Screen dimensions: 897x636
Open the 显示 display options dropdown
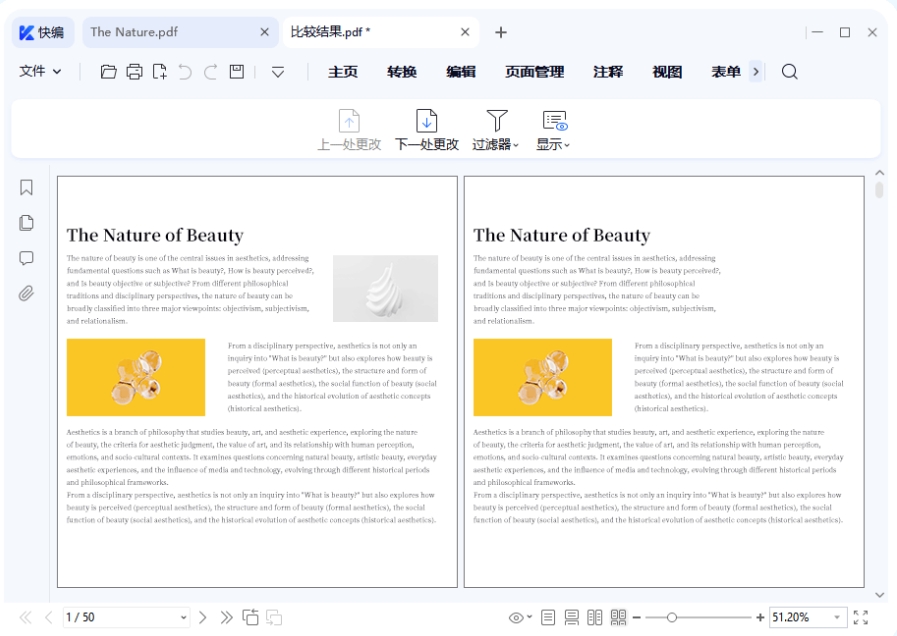552,128
